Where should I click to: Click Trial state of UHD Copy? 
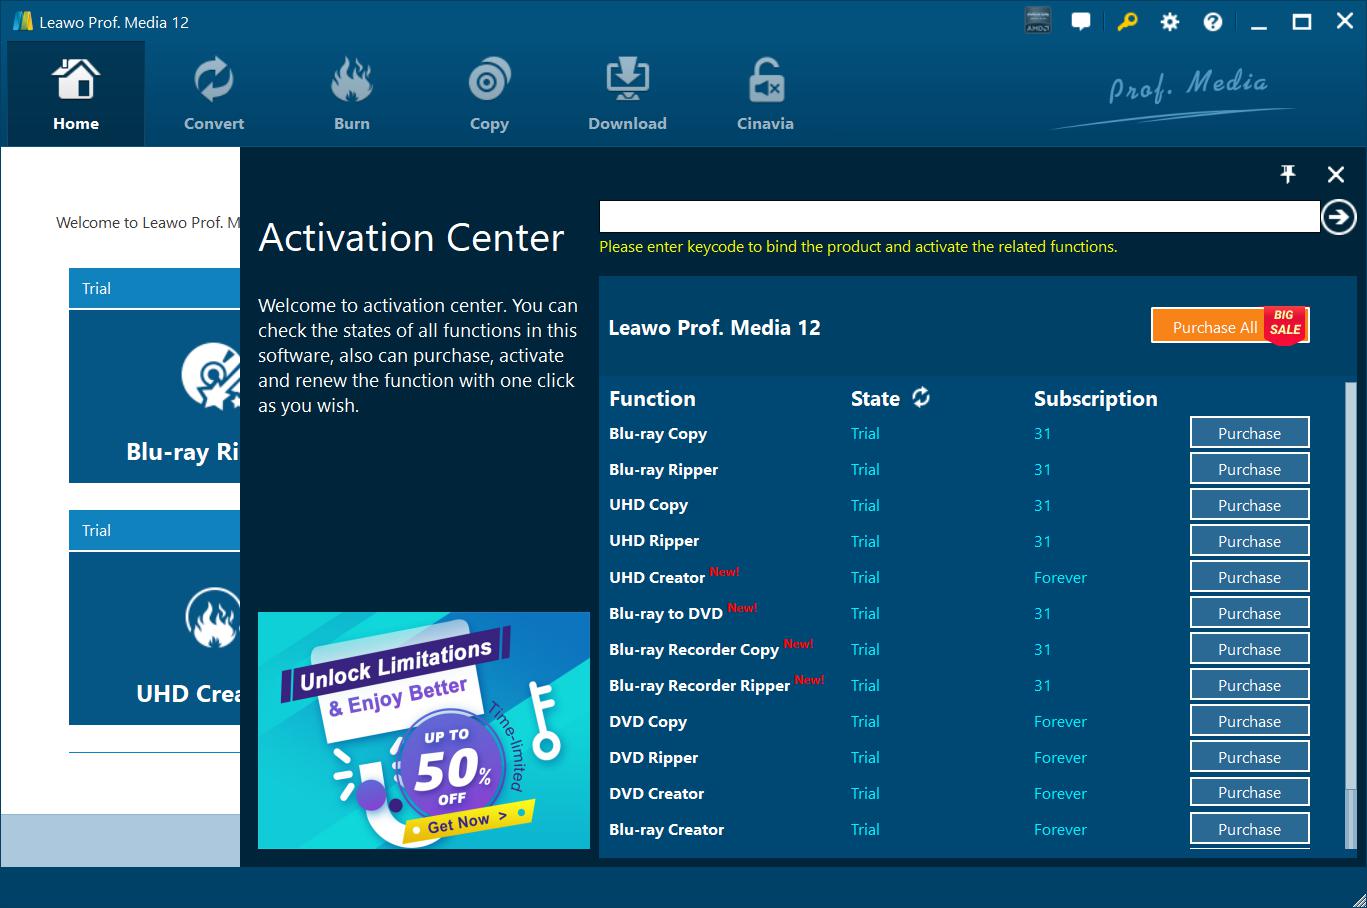point(865,505)
